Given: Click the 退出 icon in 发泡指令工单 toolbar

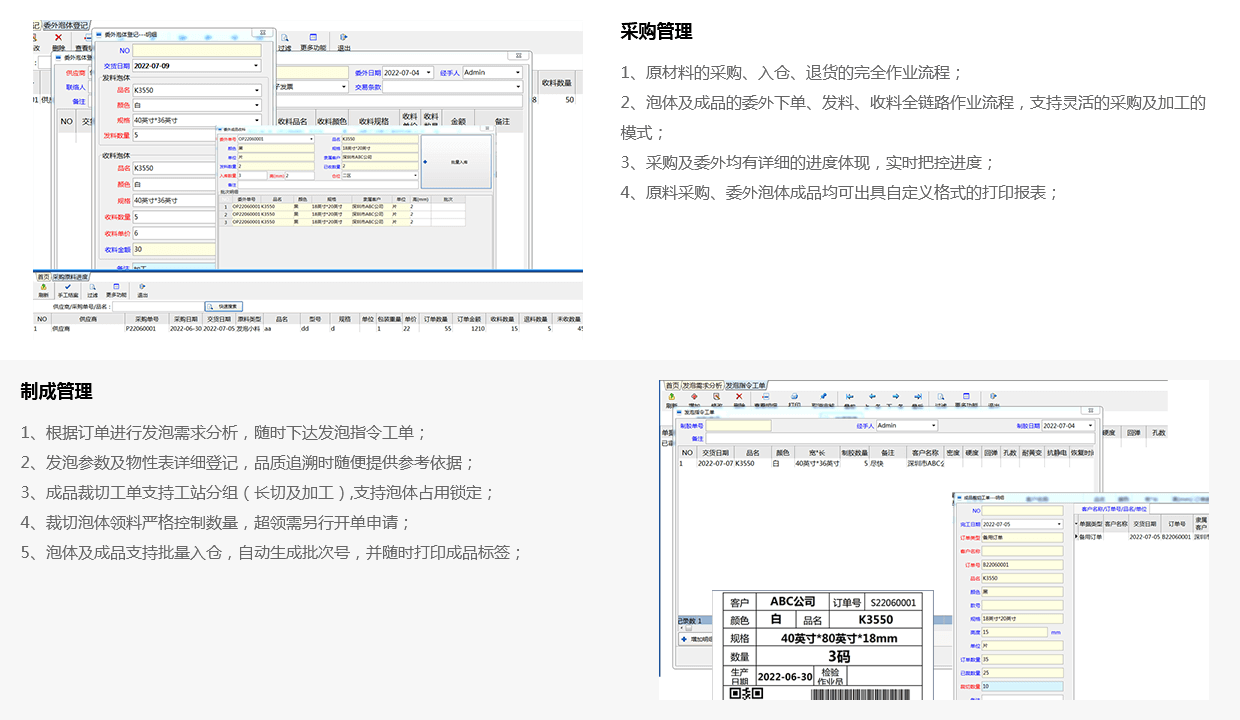Looking at the screenshot, I should 993,398.
